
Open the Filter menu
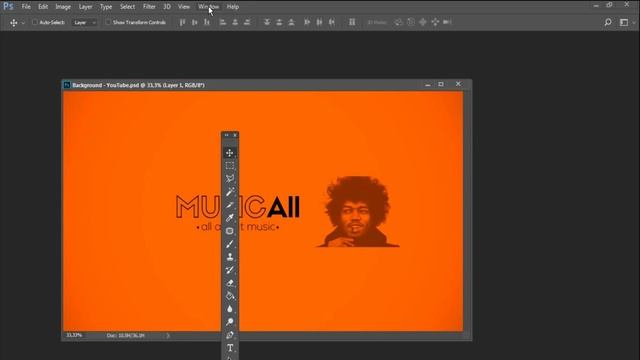pos(149,7)
